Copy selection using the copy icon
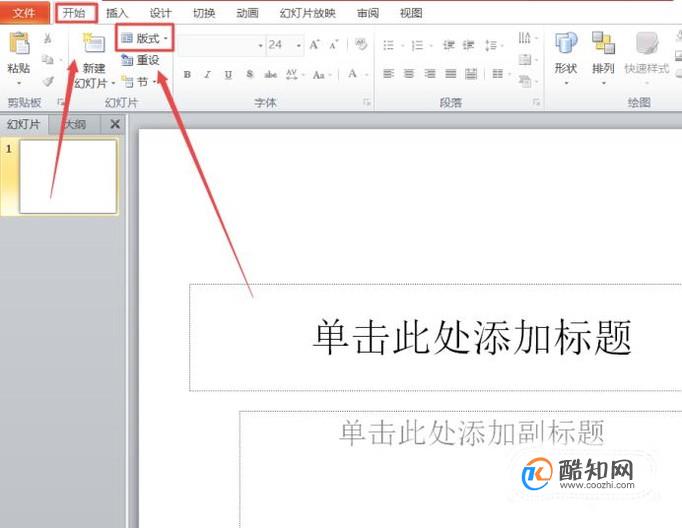 (47, 59)
